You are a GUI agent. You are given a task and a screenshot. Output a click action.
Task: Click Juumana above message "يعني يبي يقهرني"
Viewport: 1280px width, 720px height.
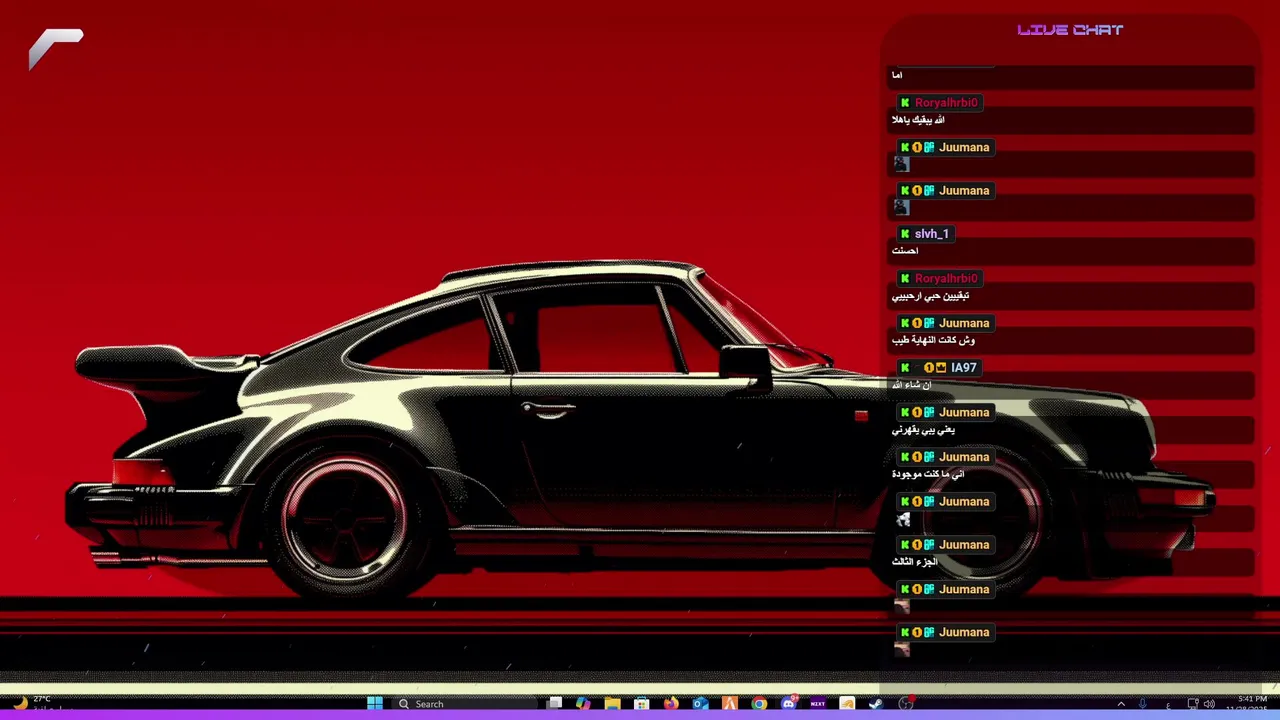964,412
